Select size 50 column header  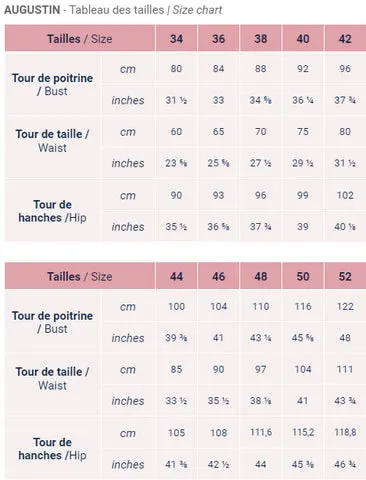click(303, 276)
